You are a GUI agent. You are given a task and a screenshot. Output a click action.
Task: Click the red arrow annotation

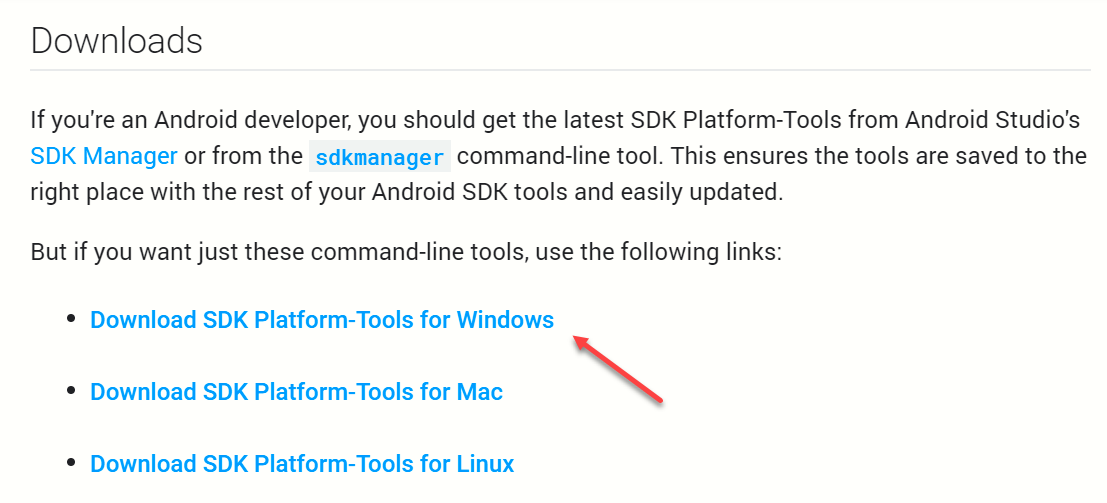[618, 369]
